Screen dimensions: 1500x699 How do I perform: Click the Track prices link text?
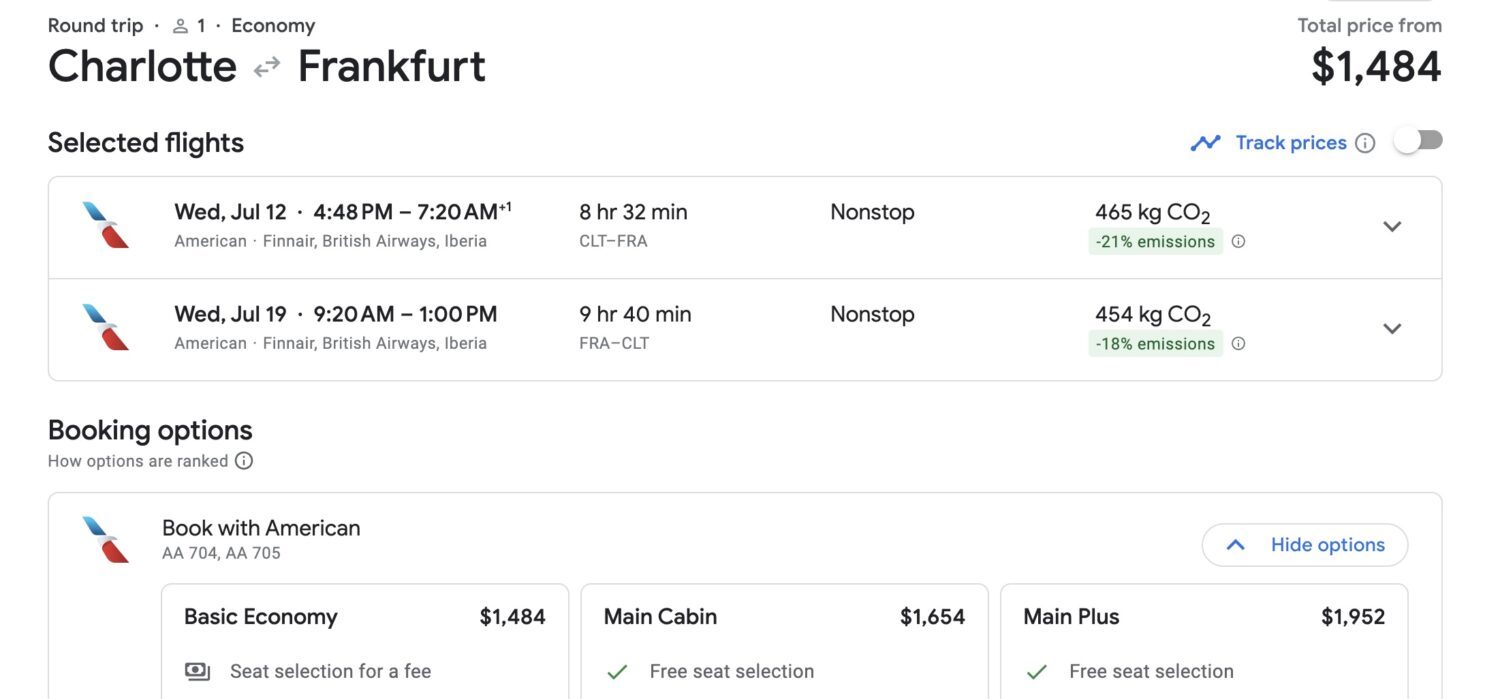[x=1290, y=143]
